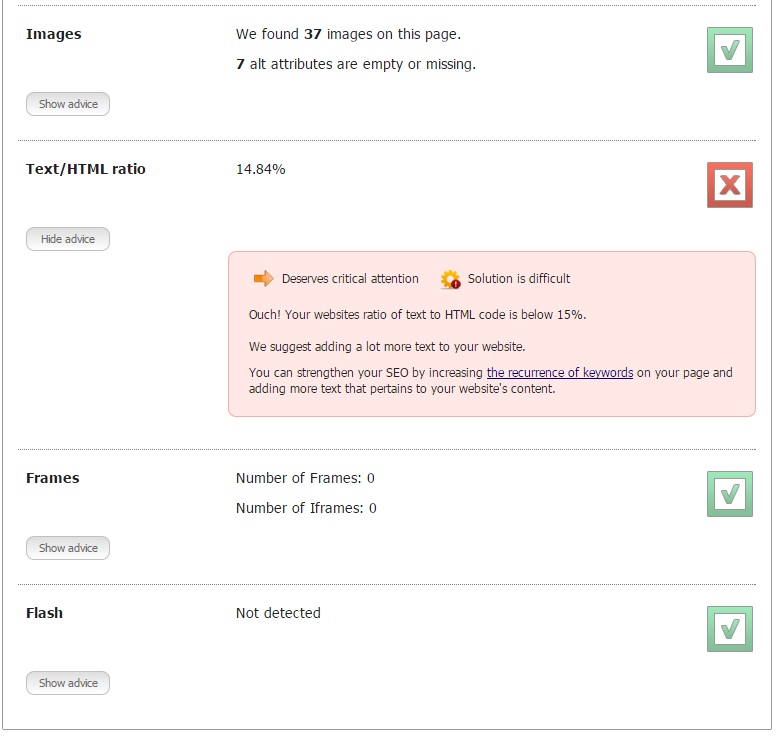Screen dimensions: 777x738
Task: Click the 7 alt attributes missing message
Action: pyautogui.click(x=356, y=64)
